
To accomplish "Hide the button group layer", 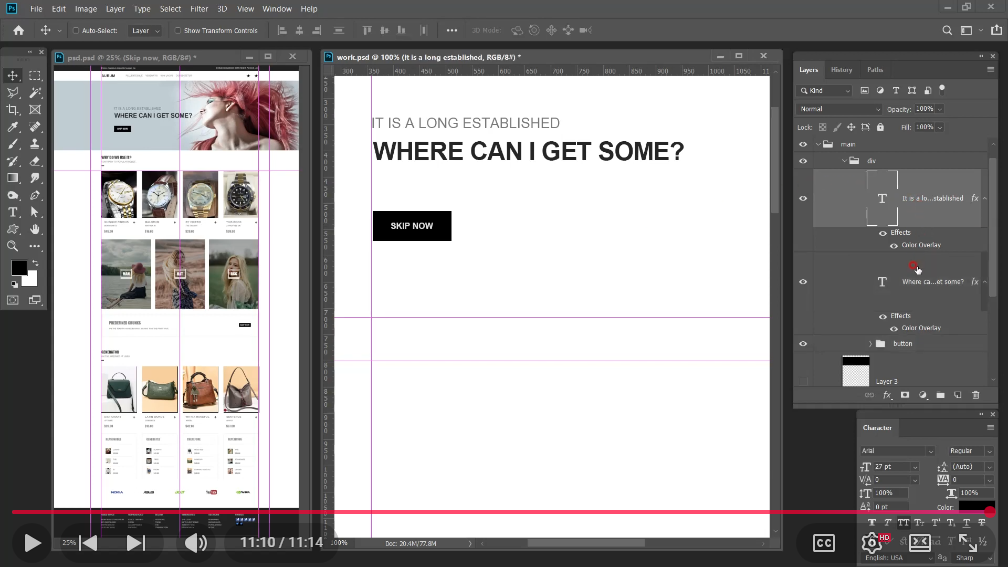I will click(x=803, y=344).
